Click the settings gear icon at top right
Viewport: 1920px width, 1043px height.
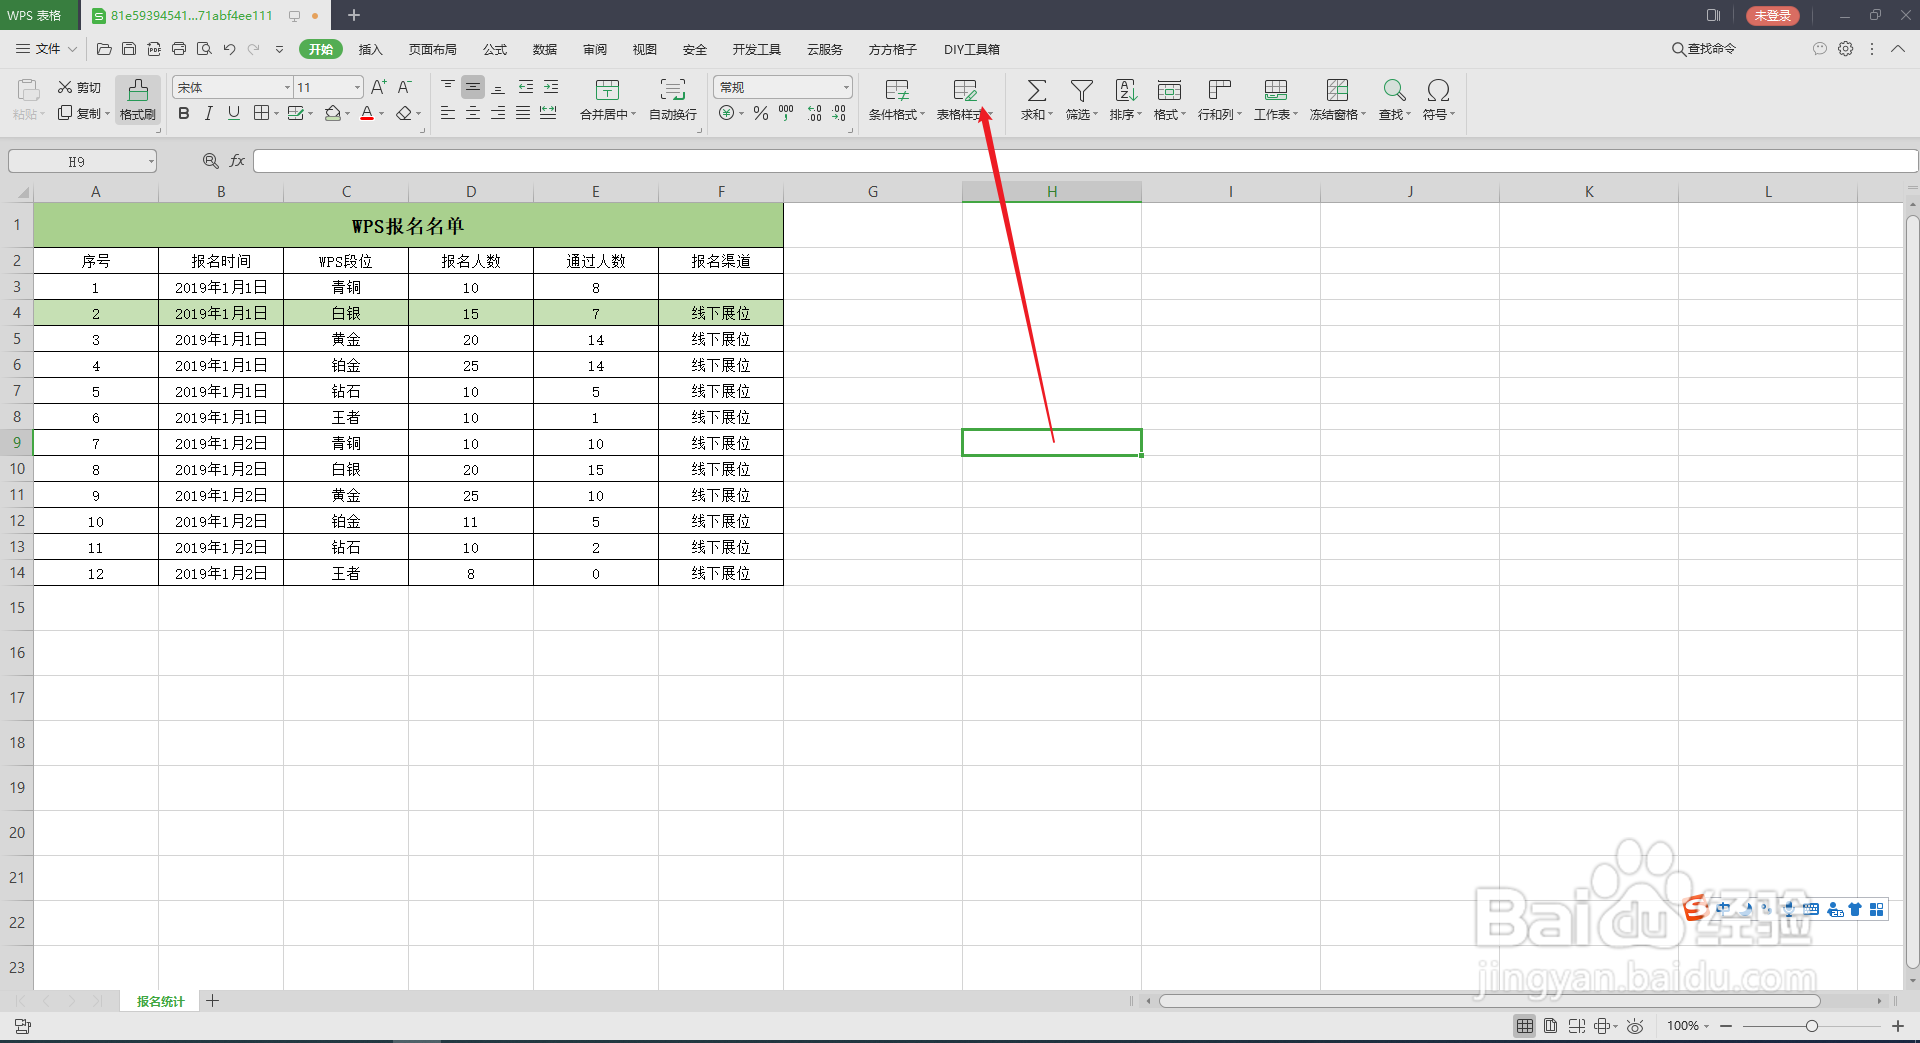1846,49
